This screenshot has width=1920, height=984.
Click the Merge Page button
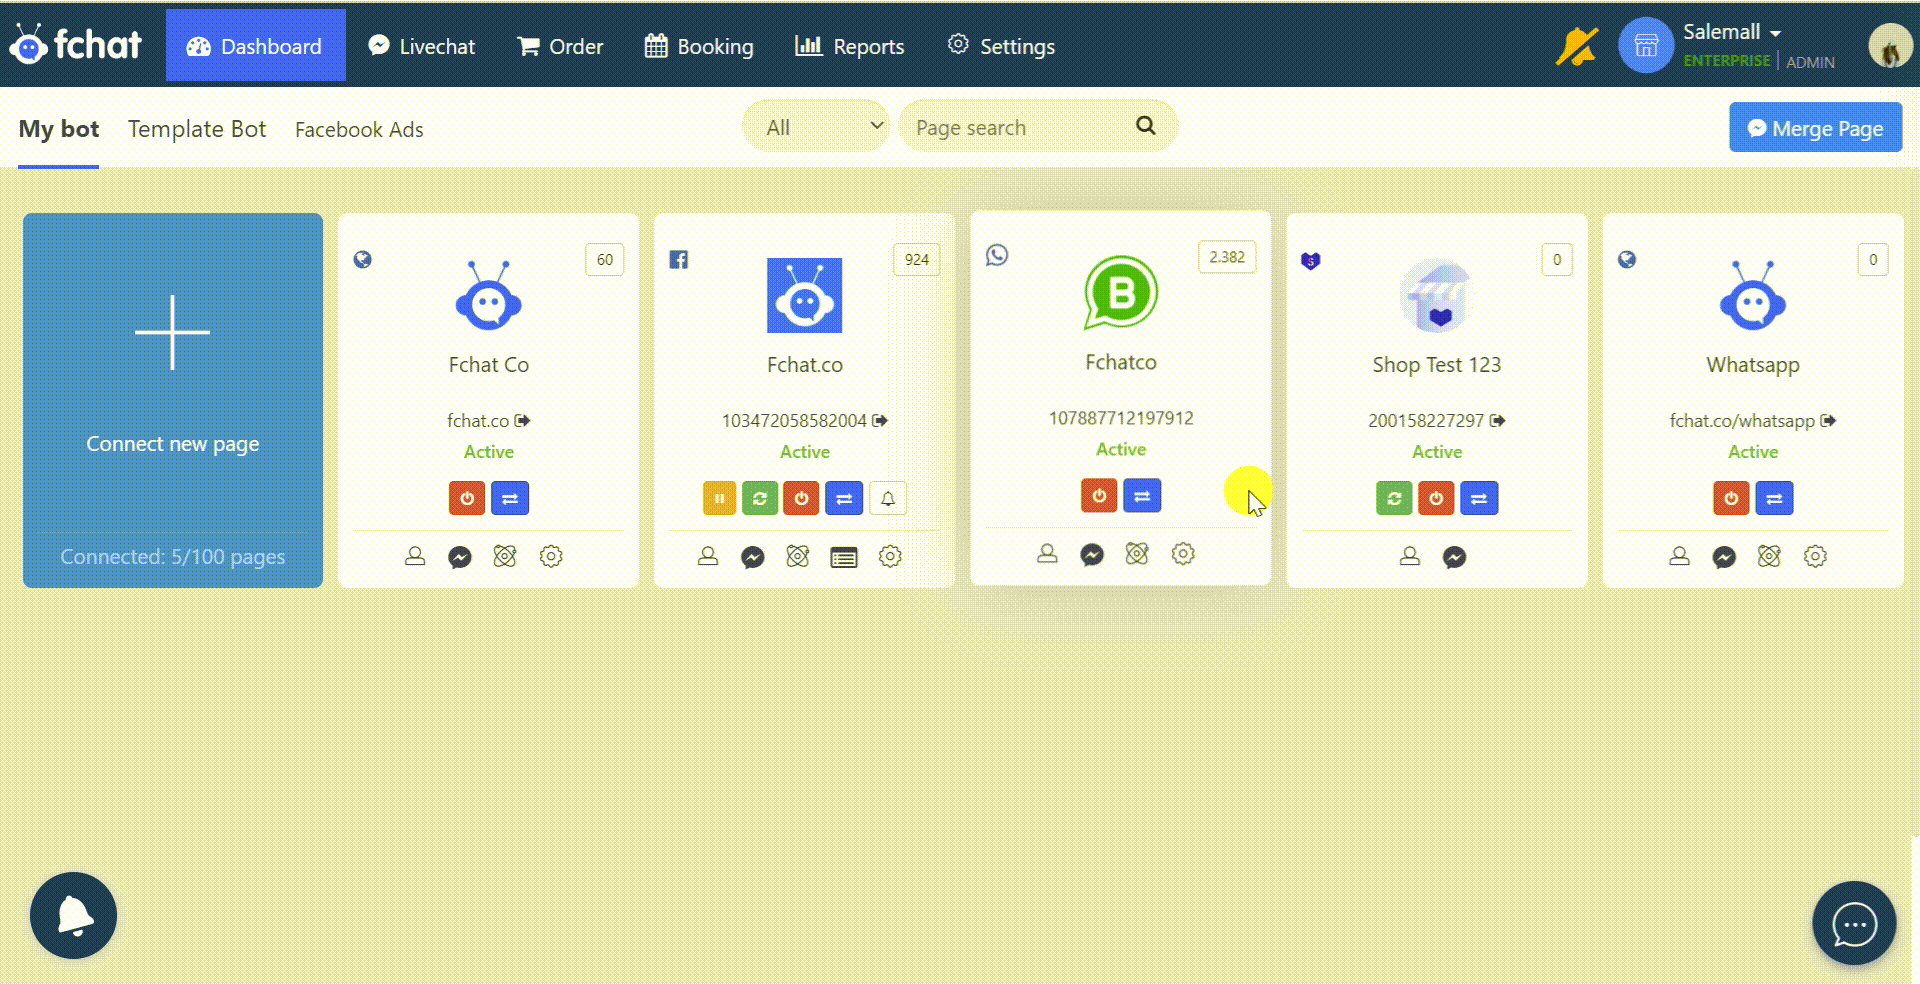1815,128
